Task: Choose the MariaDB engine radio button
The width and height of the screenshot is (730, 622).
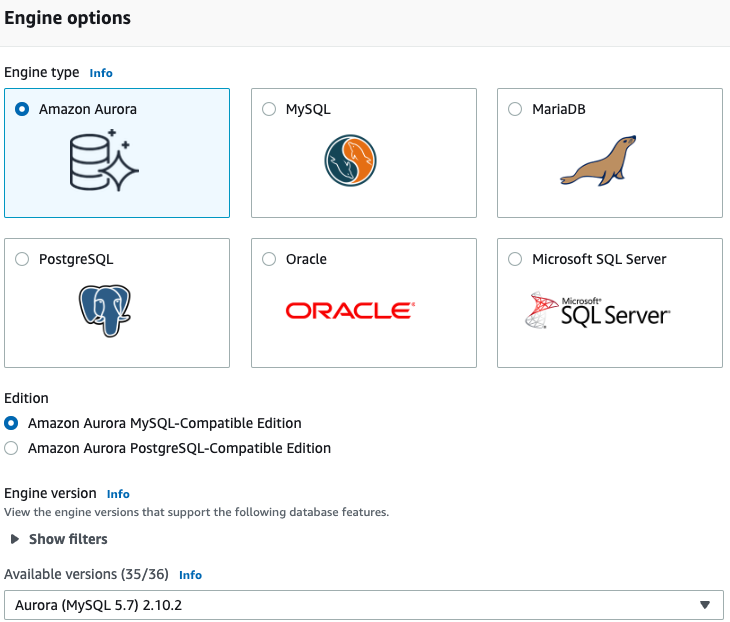Action: point(515,109)
